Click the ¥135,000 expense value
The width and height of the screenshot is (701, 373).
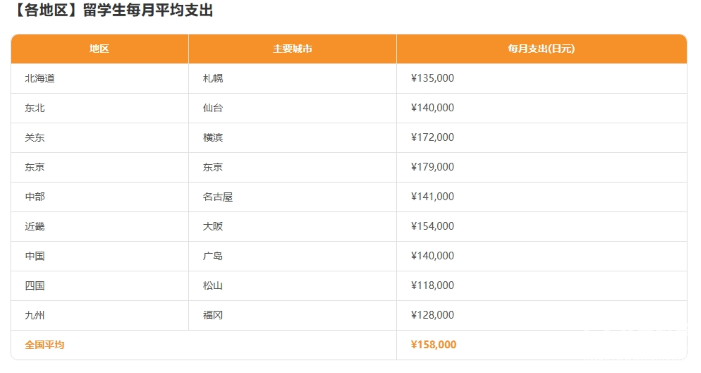point(432,78)
